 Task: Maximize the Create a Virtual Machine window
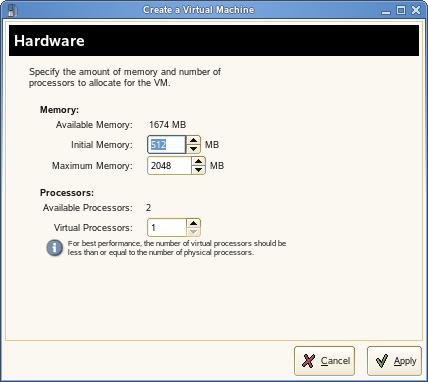(x=401, y=10)
